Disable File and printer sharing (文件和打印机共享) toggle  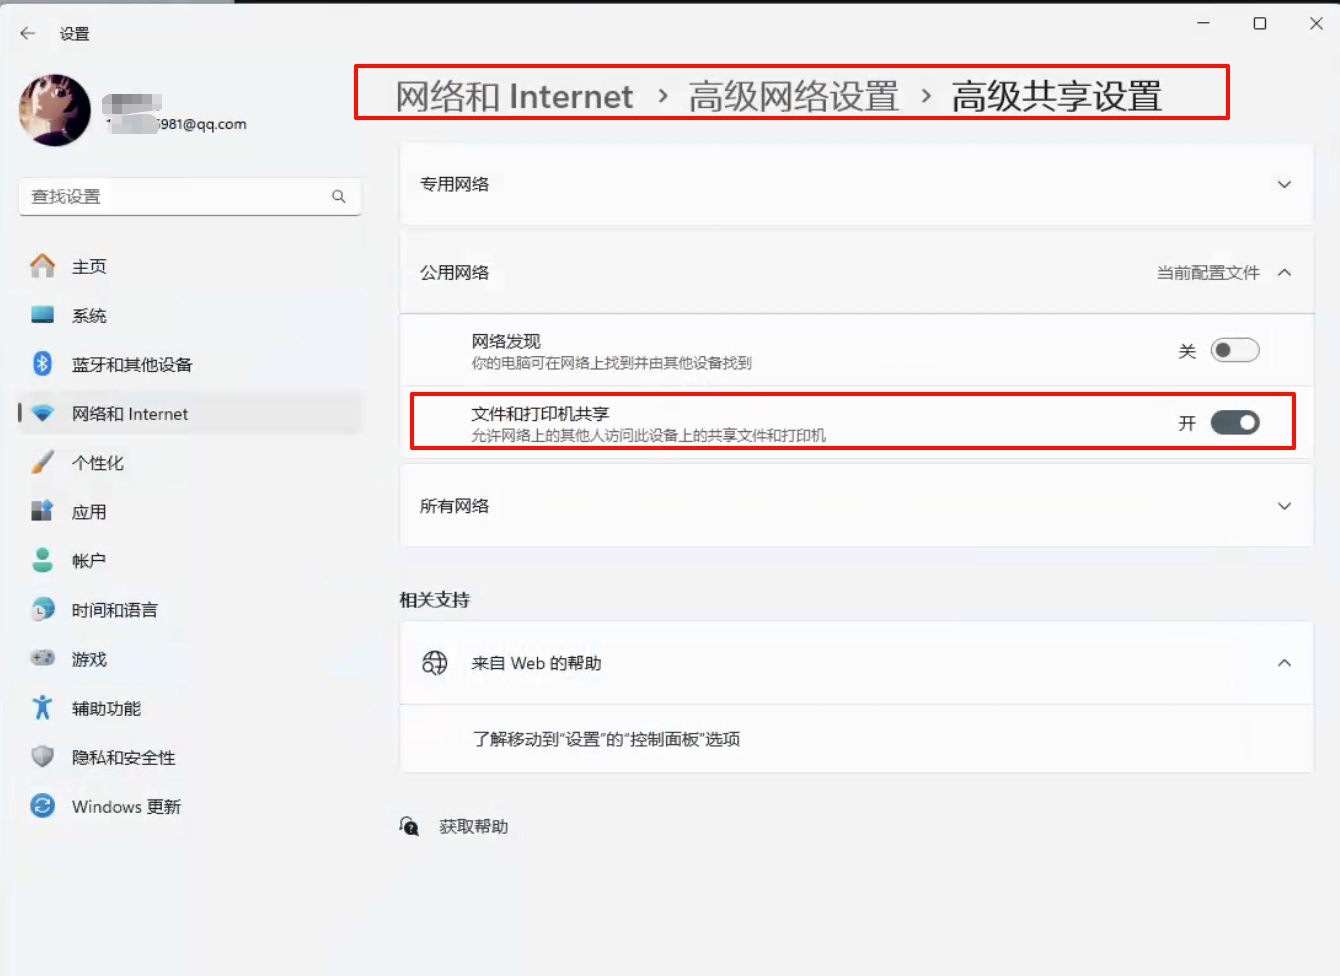click(x=1234, y=423)
